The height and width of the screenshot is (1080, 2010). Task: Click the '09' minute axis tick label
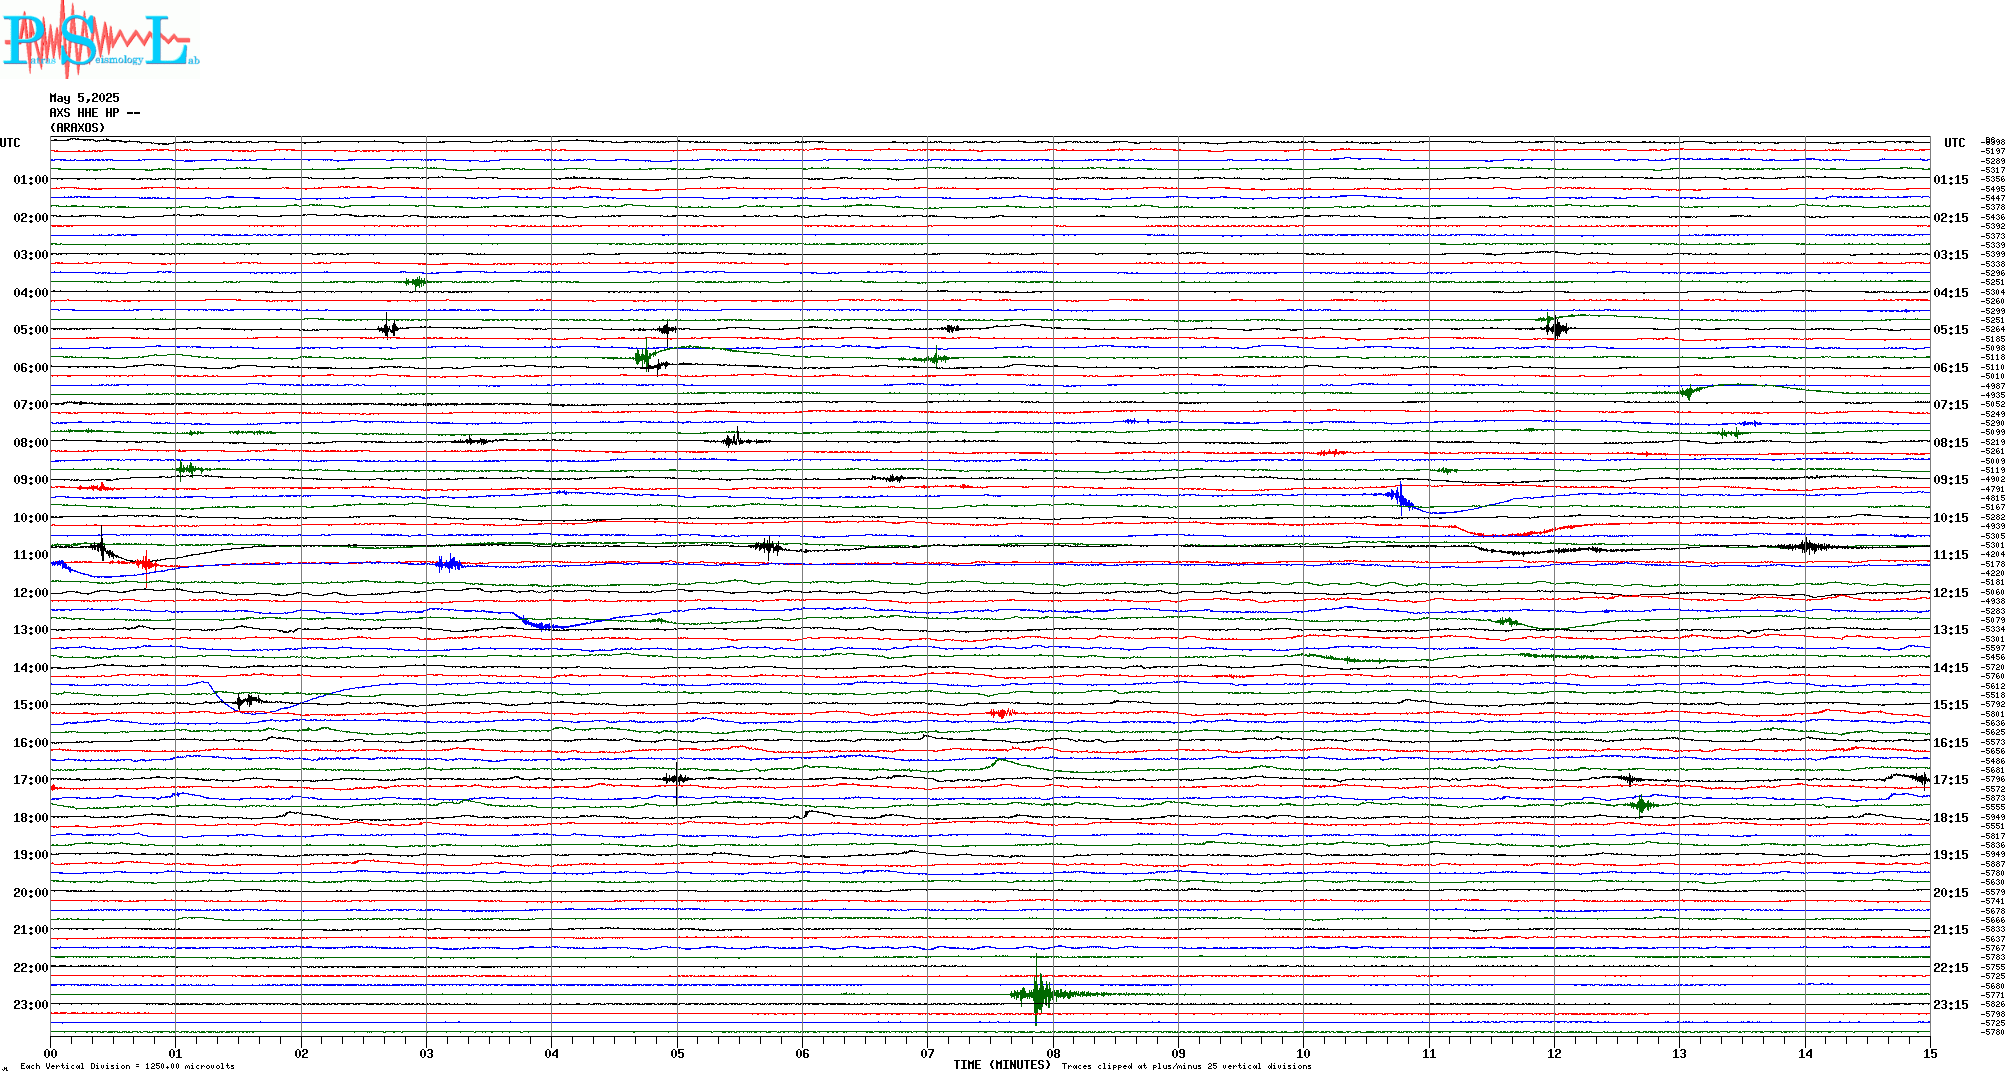1179,1053
